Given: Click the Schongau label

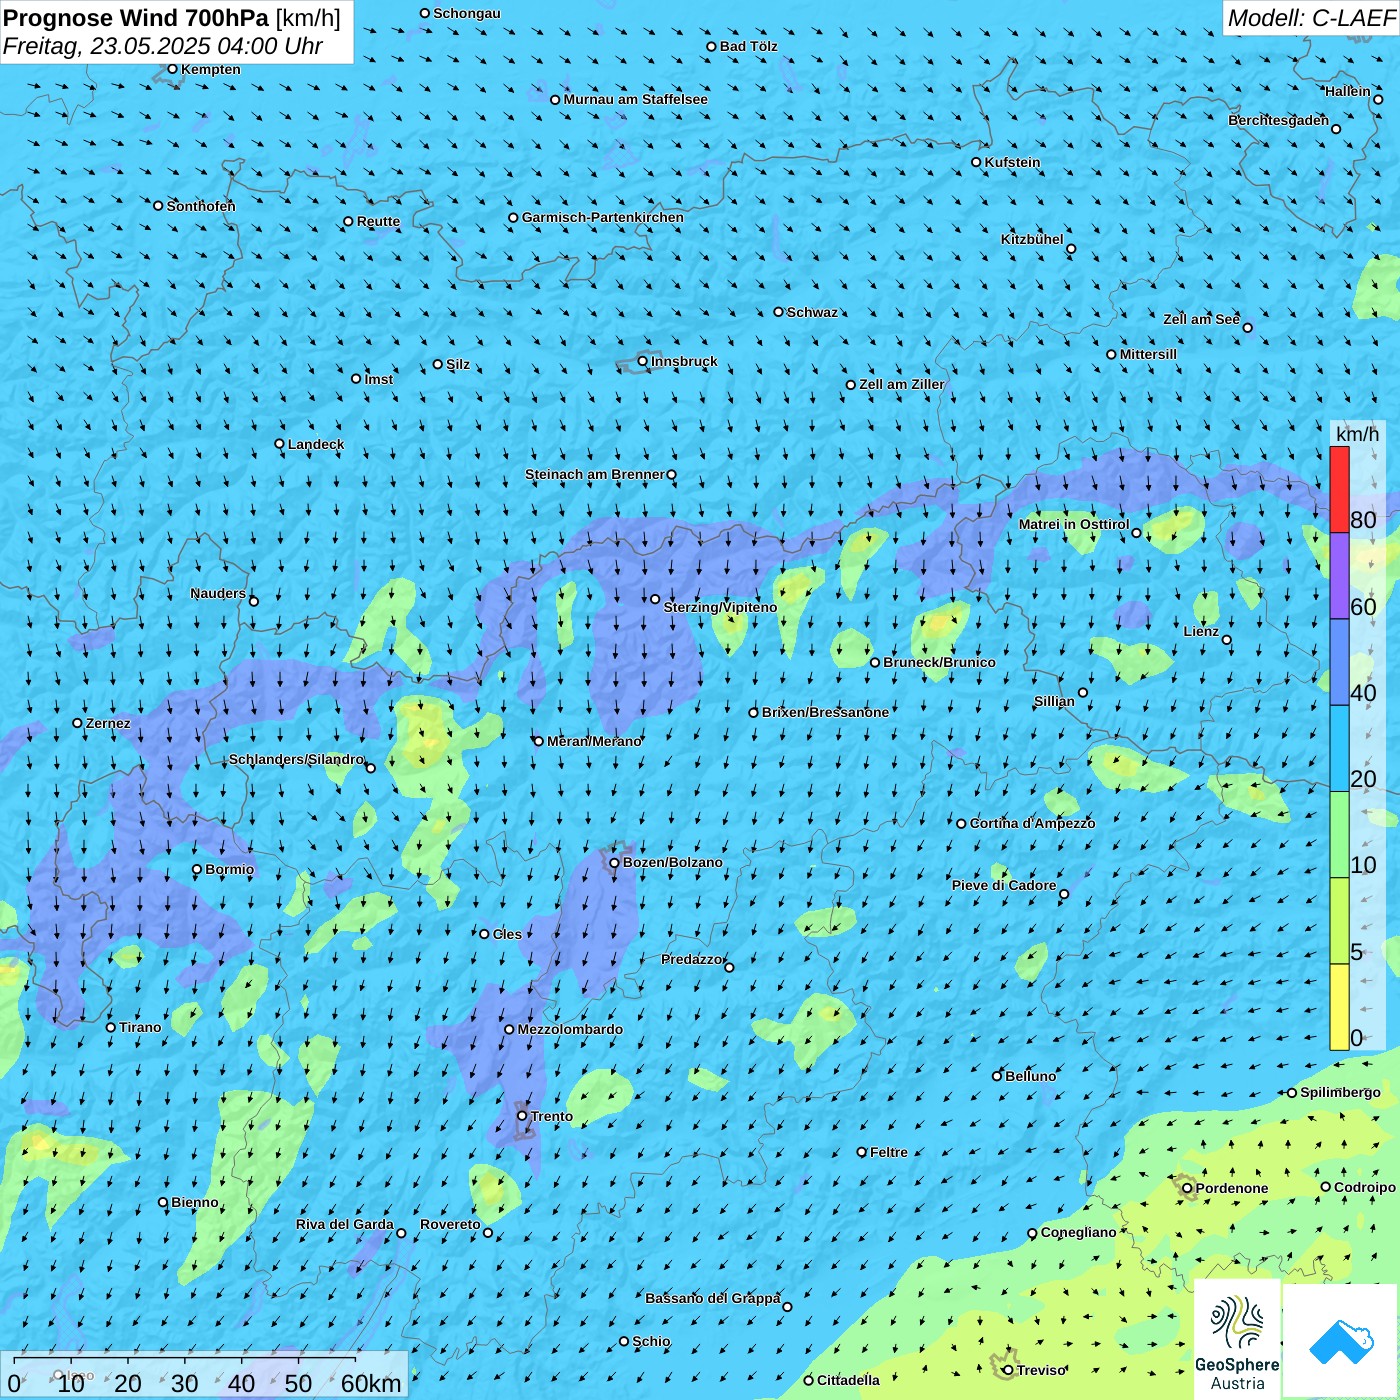Looking at the screenshot, I should point(467,13).
